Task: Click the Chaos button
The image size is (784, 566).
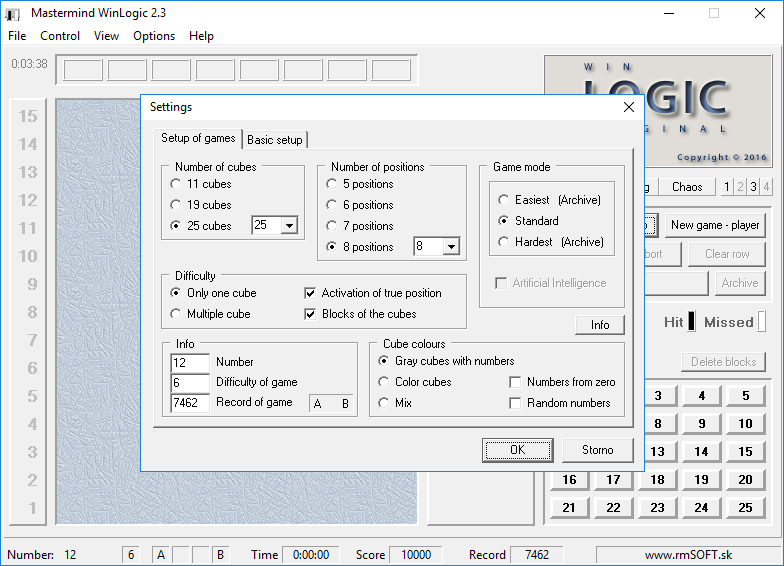Action: pos(686,187)
